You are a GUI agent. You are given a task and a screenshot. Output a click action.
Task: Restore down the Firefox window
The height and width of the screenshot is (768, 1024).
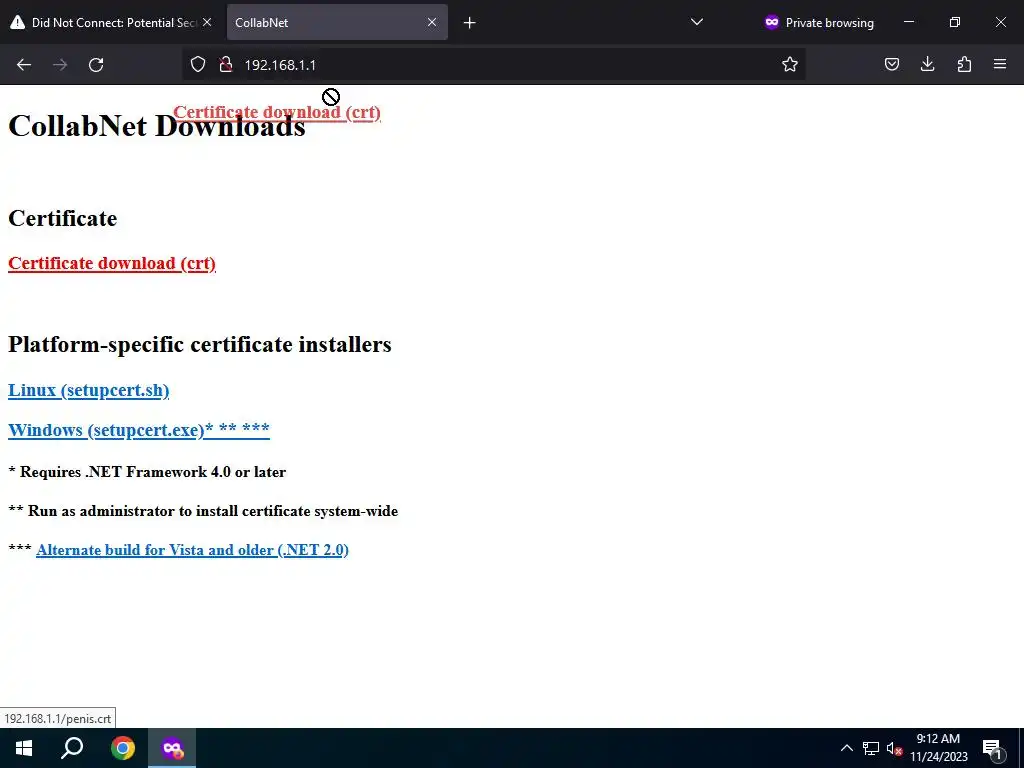(x=955, y=22)
